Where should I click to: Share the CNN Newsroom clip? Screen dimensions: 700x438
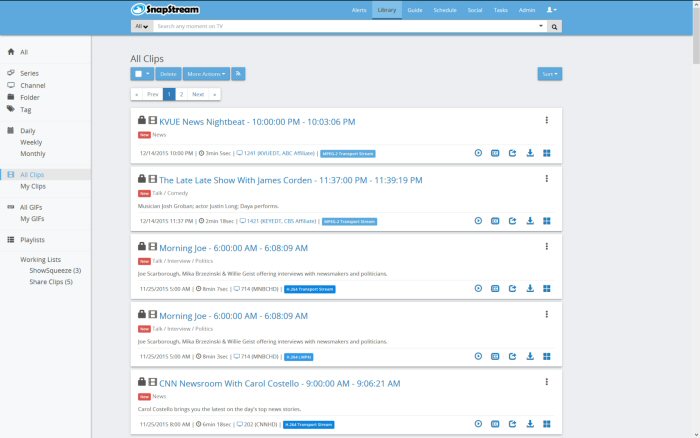click(x=512, y=424)
